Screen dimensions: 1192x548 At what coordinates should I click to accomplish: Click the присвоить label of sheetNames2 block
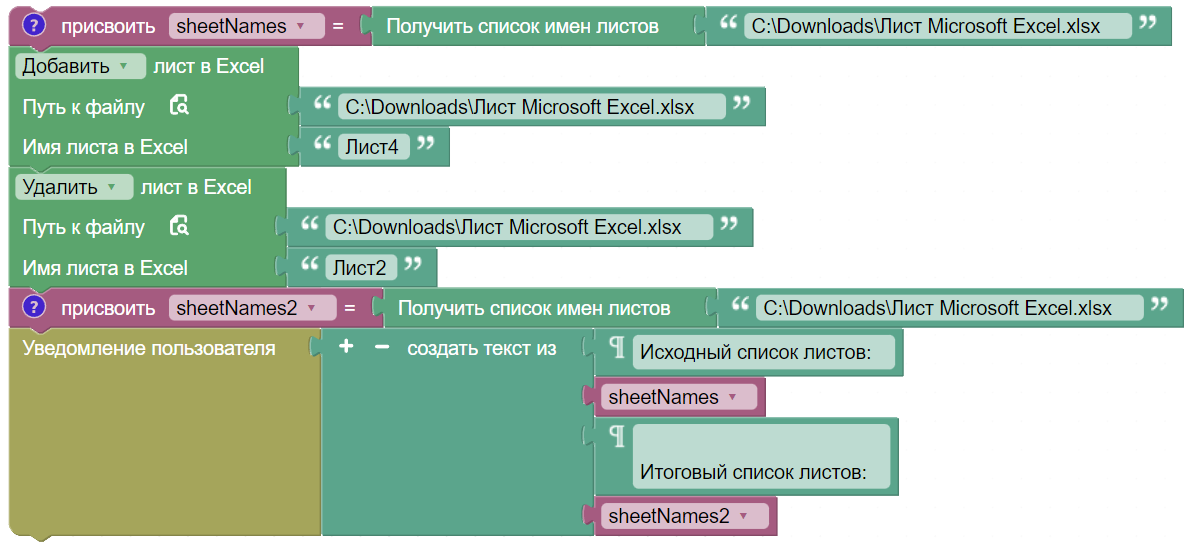coord(109,309)
